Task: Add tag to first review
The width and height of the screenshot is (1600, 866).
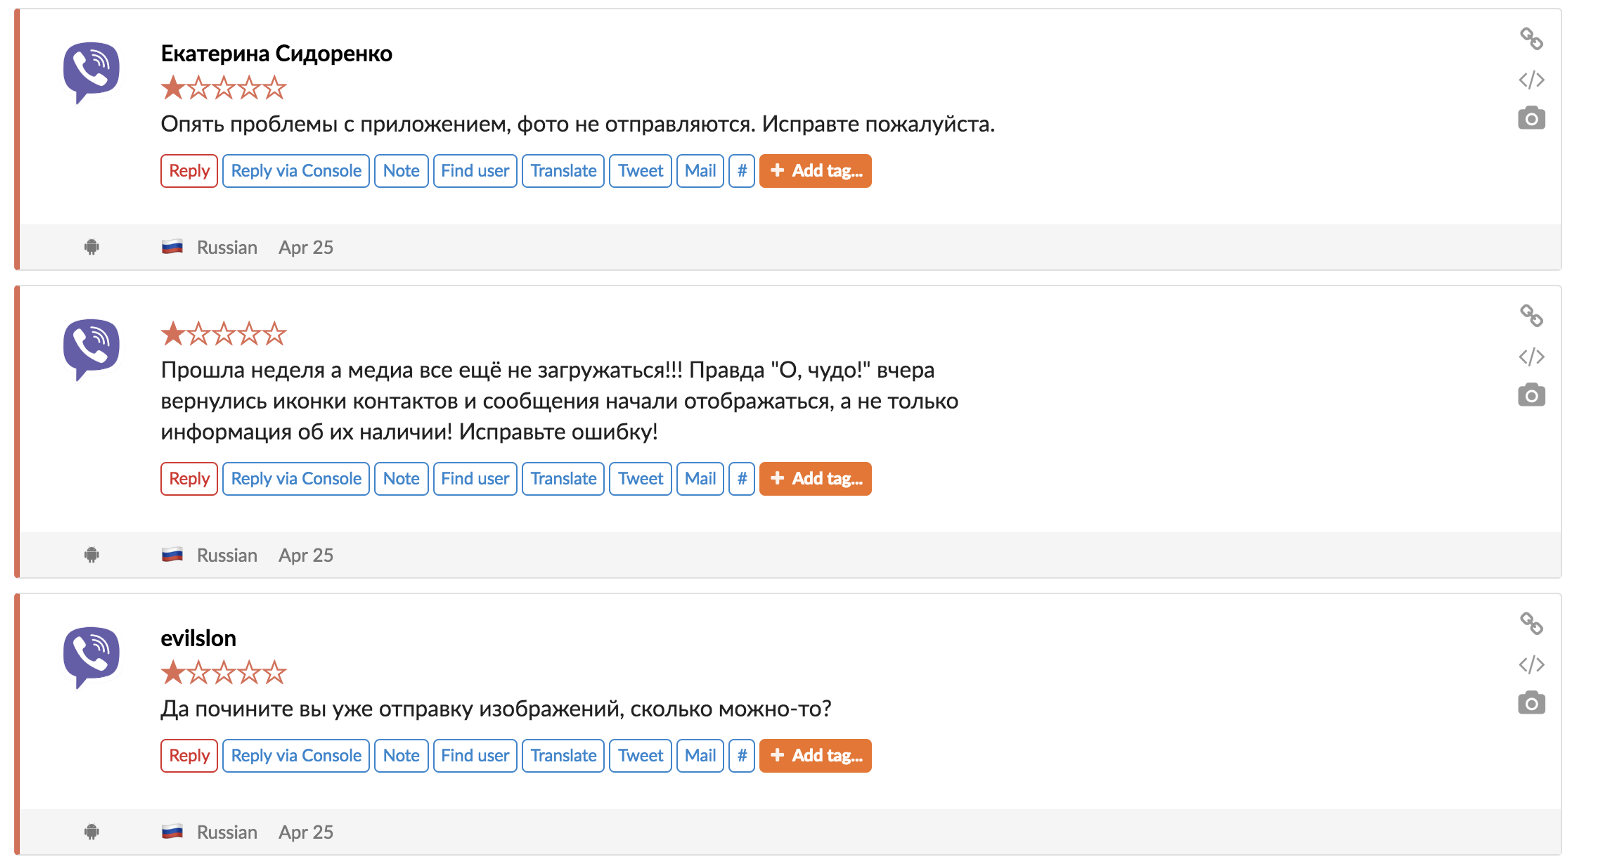Action: click(x=815, y=171)
